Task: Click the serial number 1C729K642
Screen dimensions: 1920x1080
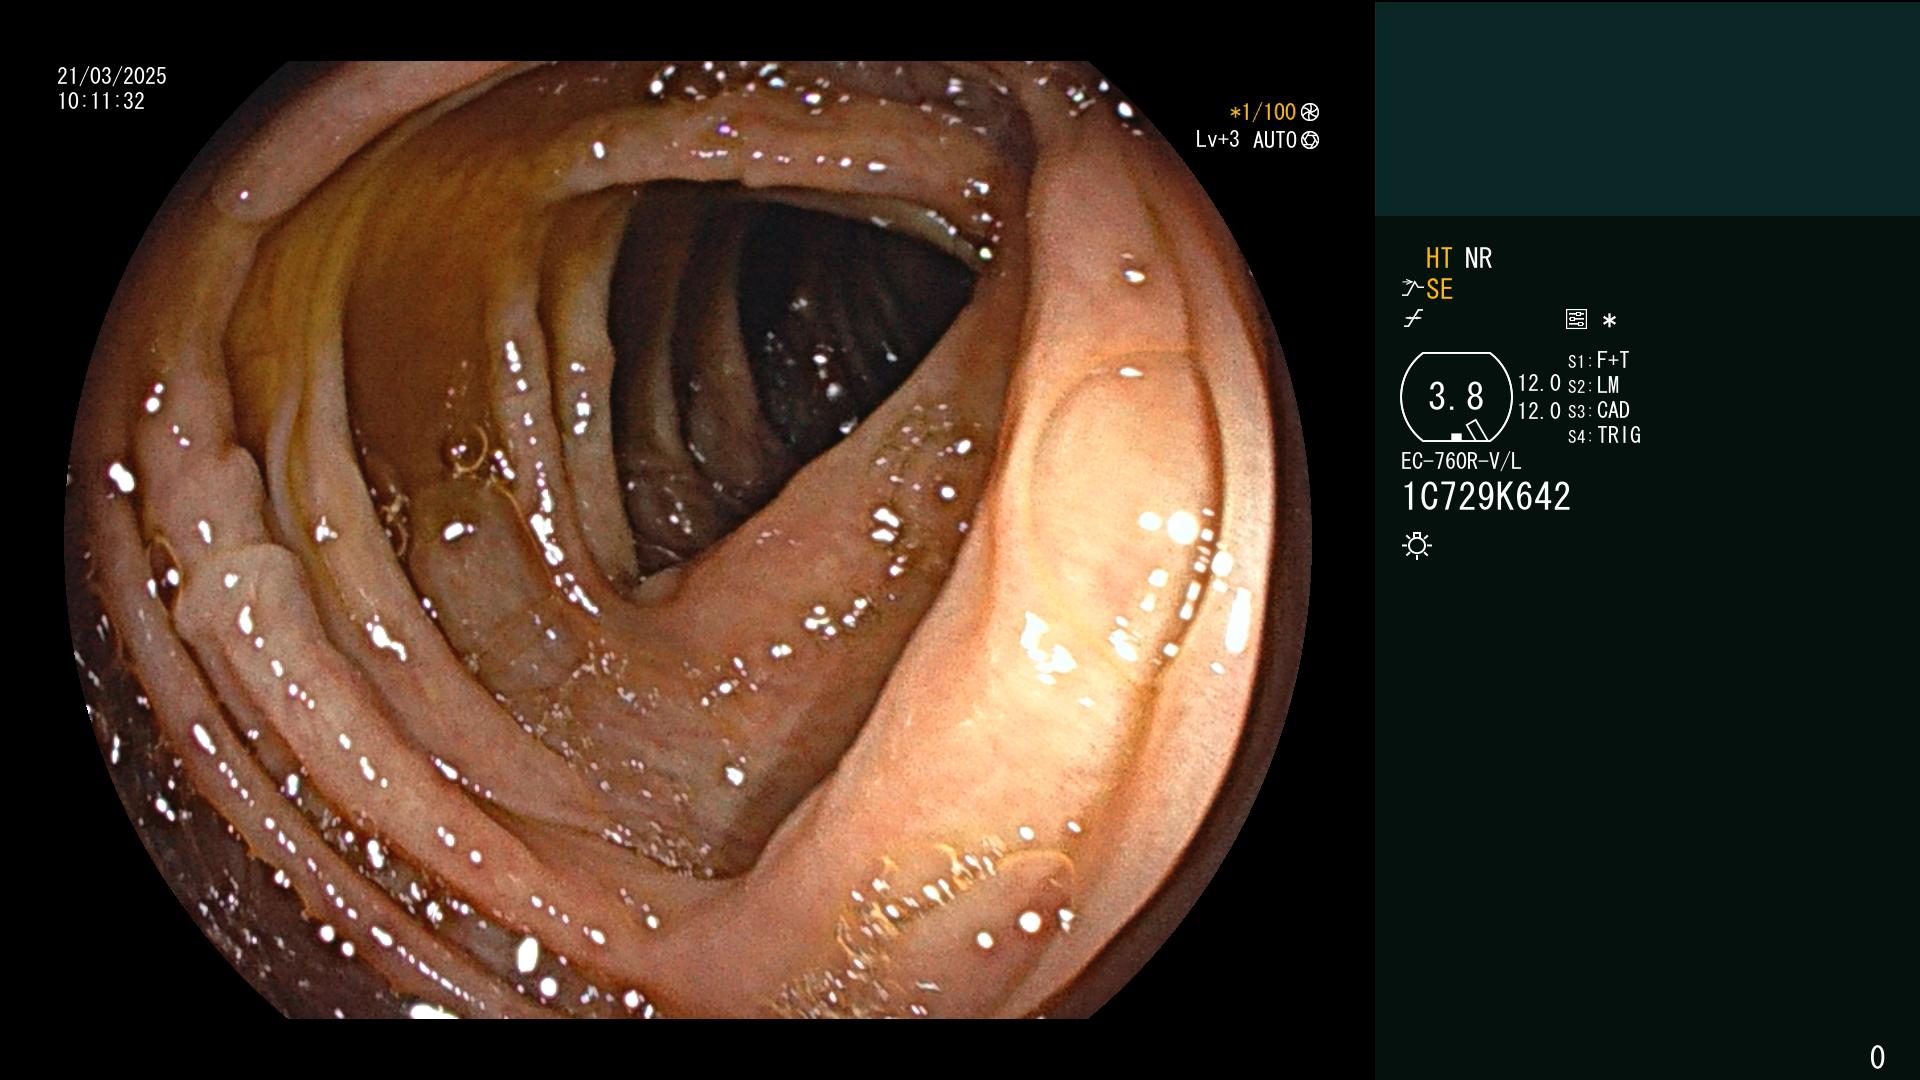Action: coord(1486,496)
